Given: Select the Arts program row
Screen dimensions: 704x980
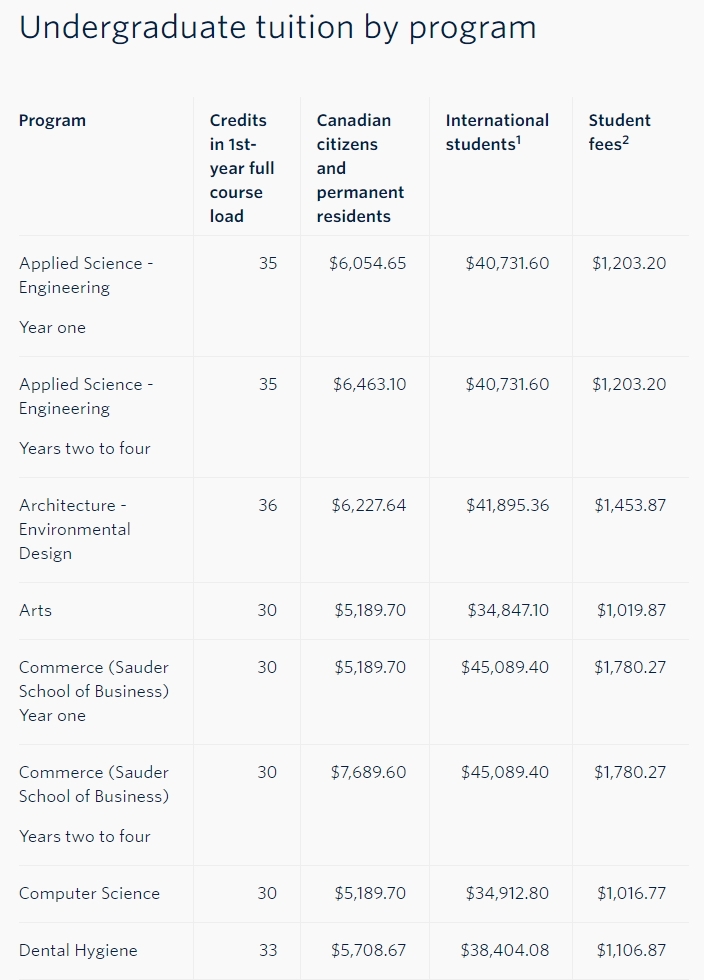Looking at the screenshot, I should coord(353,611).
